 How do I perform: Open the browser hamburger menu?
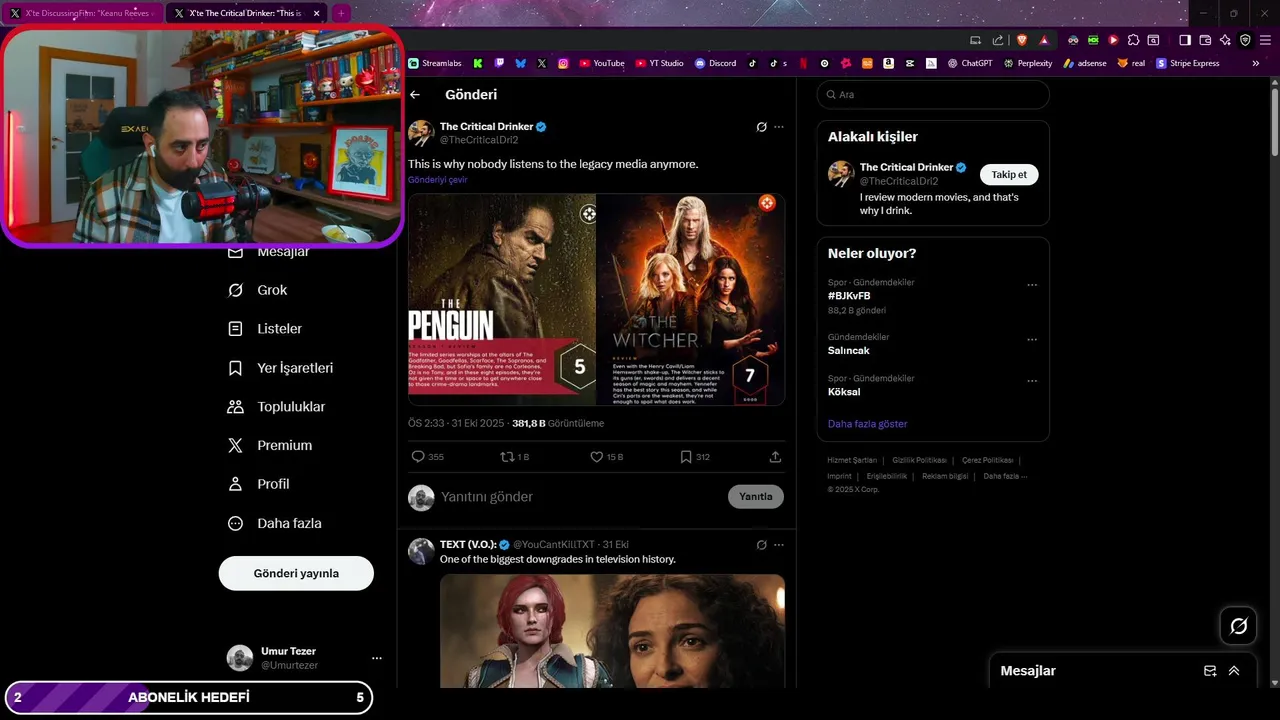coord(1265,40)
